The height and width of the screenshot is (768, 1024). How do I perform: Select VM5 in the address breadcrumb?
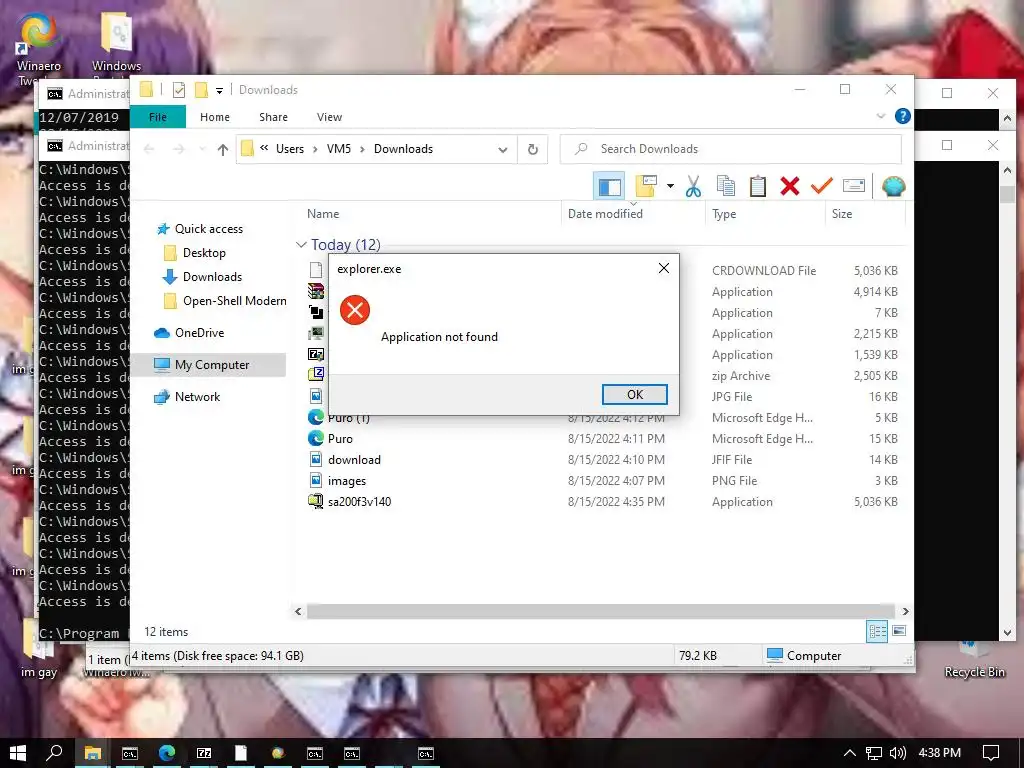click(338, 149)
